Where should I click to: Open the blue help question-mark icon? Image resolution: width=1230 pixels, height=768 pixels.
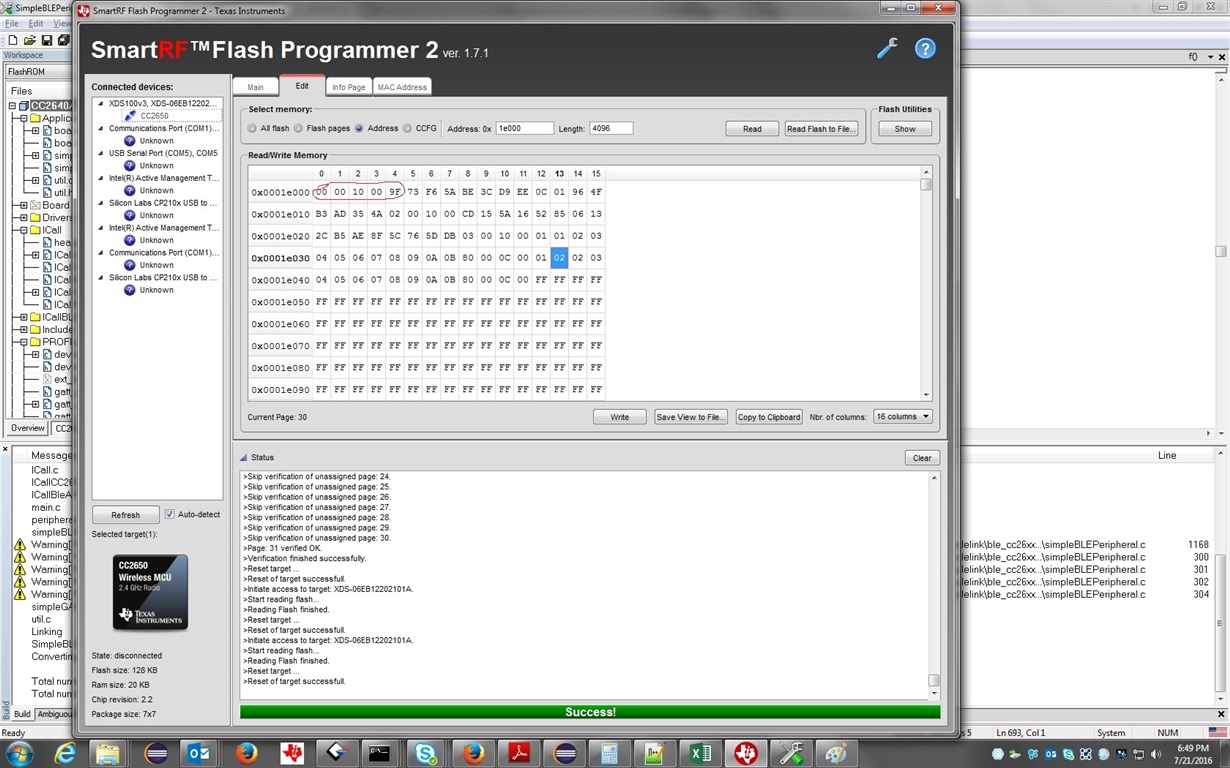[925, 48]
